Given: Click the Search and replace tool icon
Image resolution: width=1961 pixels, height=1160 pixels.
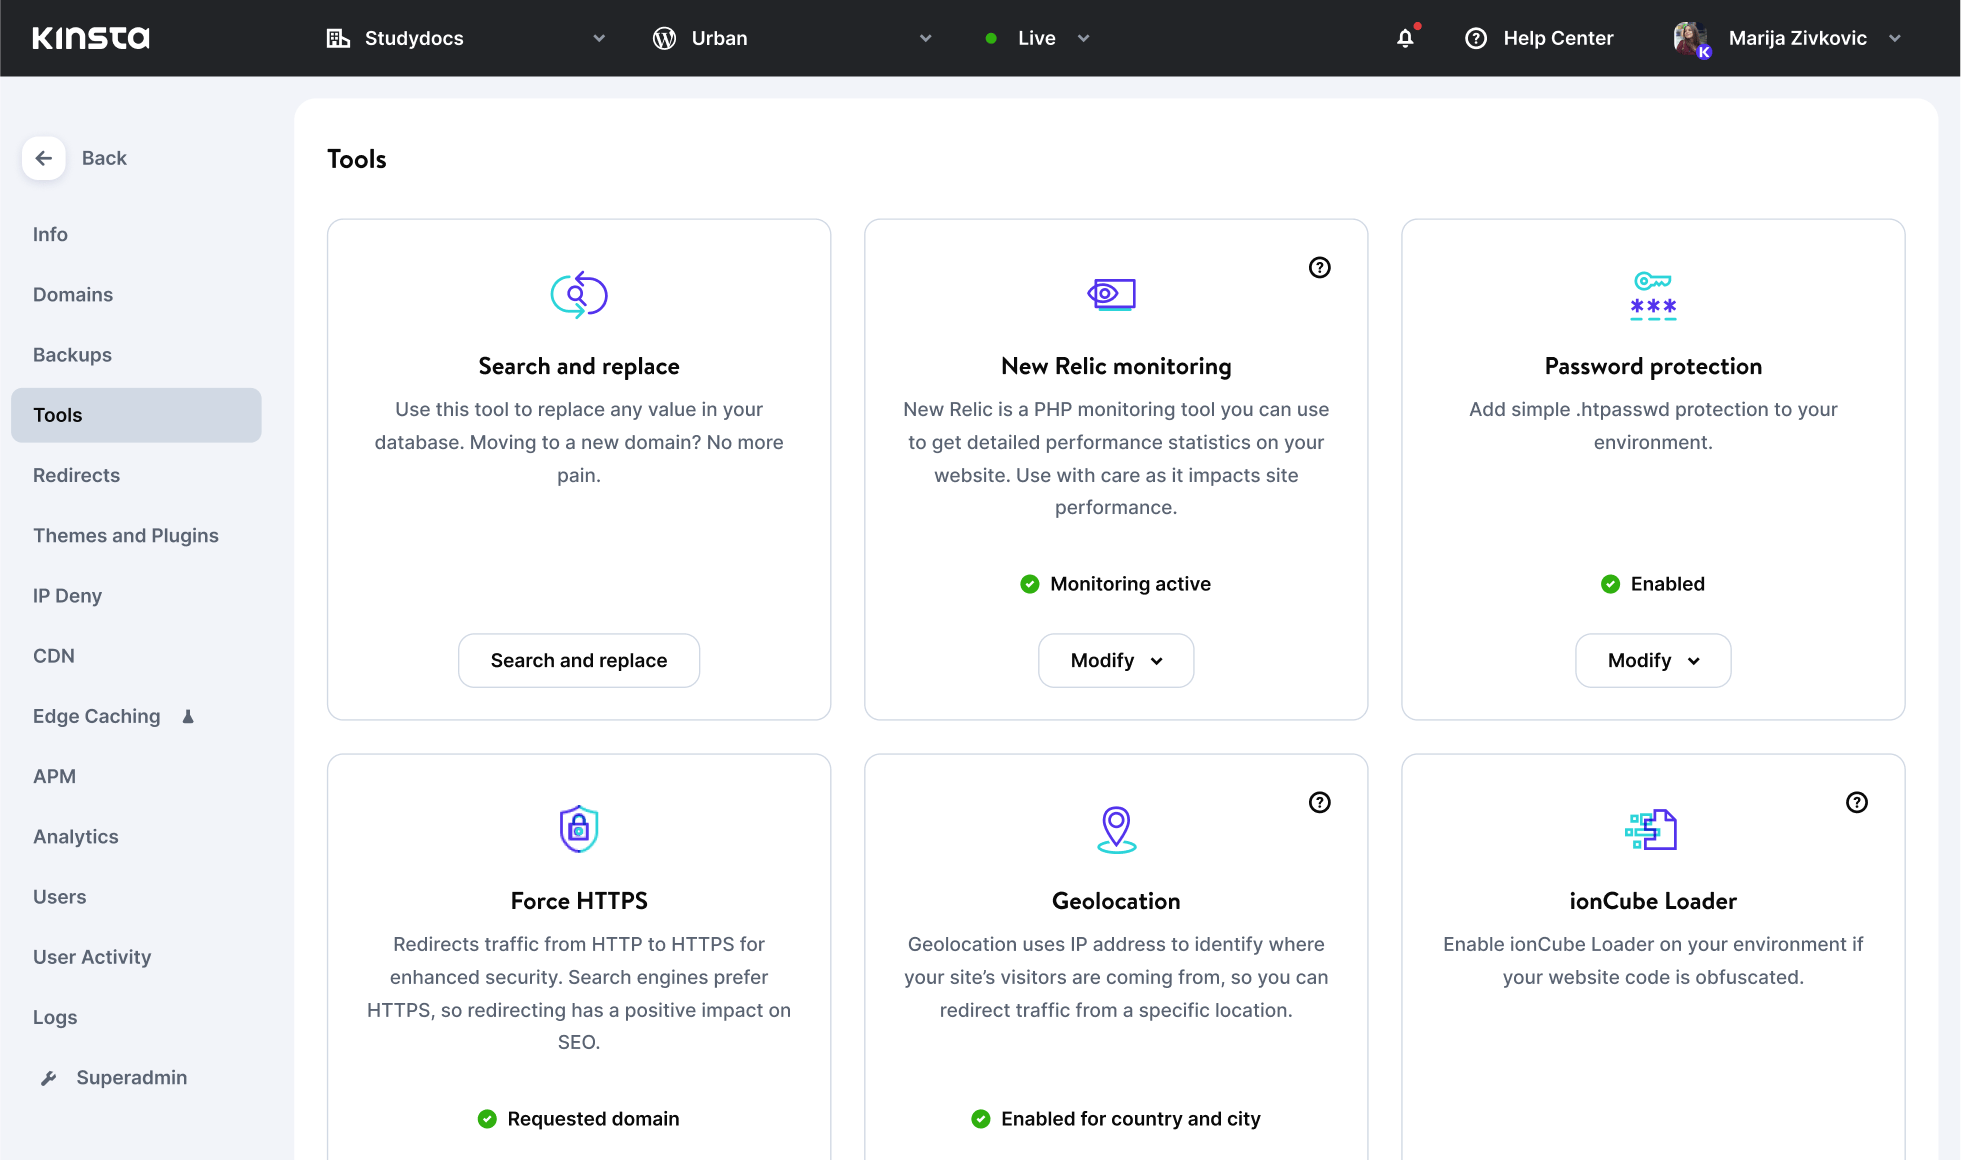Looking at the screenshot, I should point(578,294).
